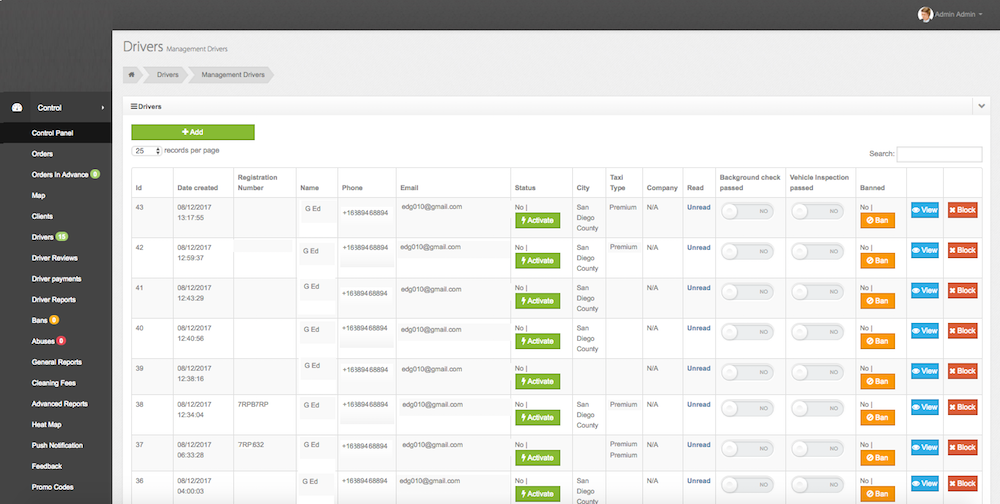Toggle Vehicle Inspection passed for driver 37
Image resolution: width=1000 pixels, height=504 pixels.
(x=817, y=448)
